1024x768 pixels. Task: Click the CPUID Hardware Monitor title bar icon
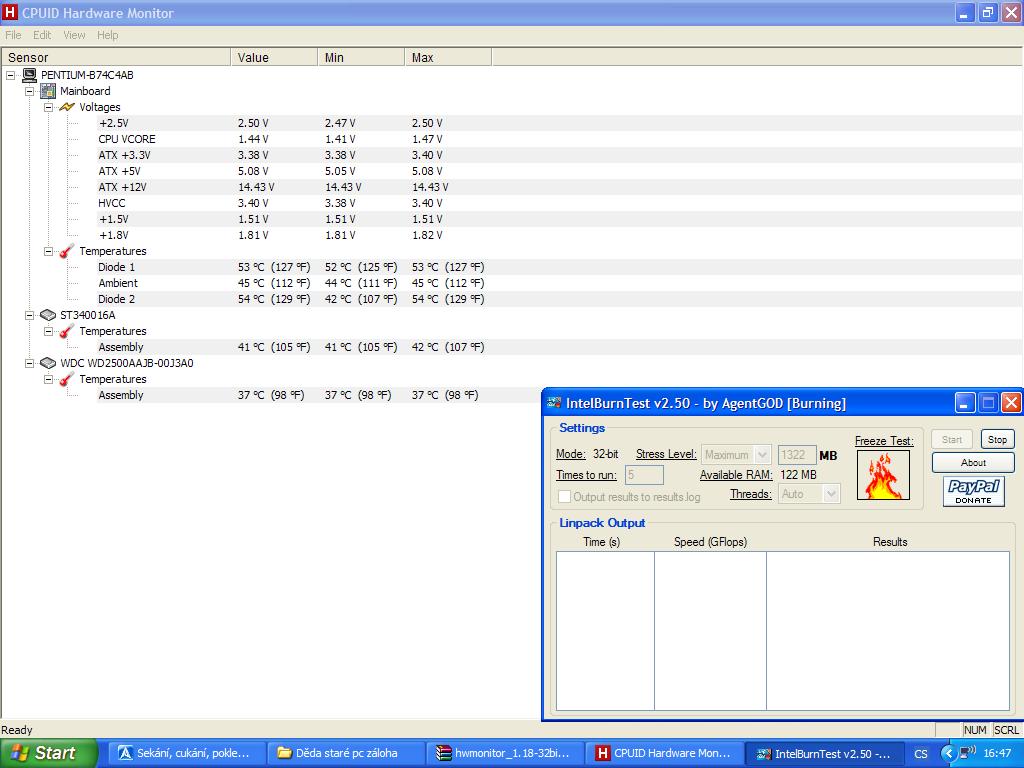click(x=10, y=12)
